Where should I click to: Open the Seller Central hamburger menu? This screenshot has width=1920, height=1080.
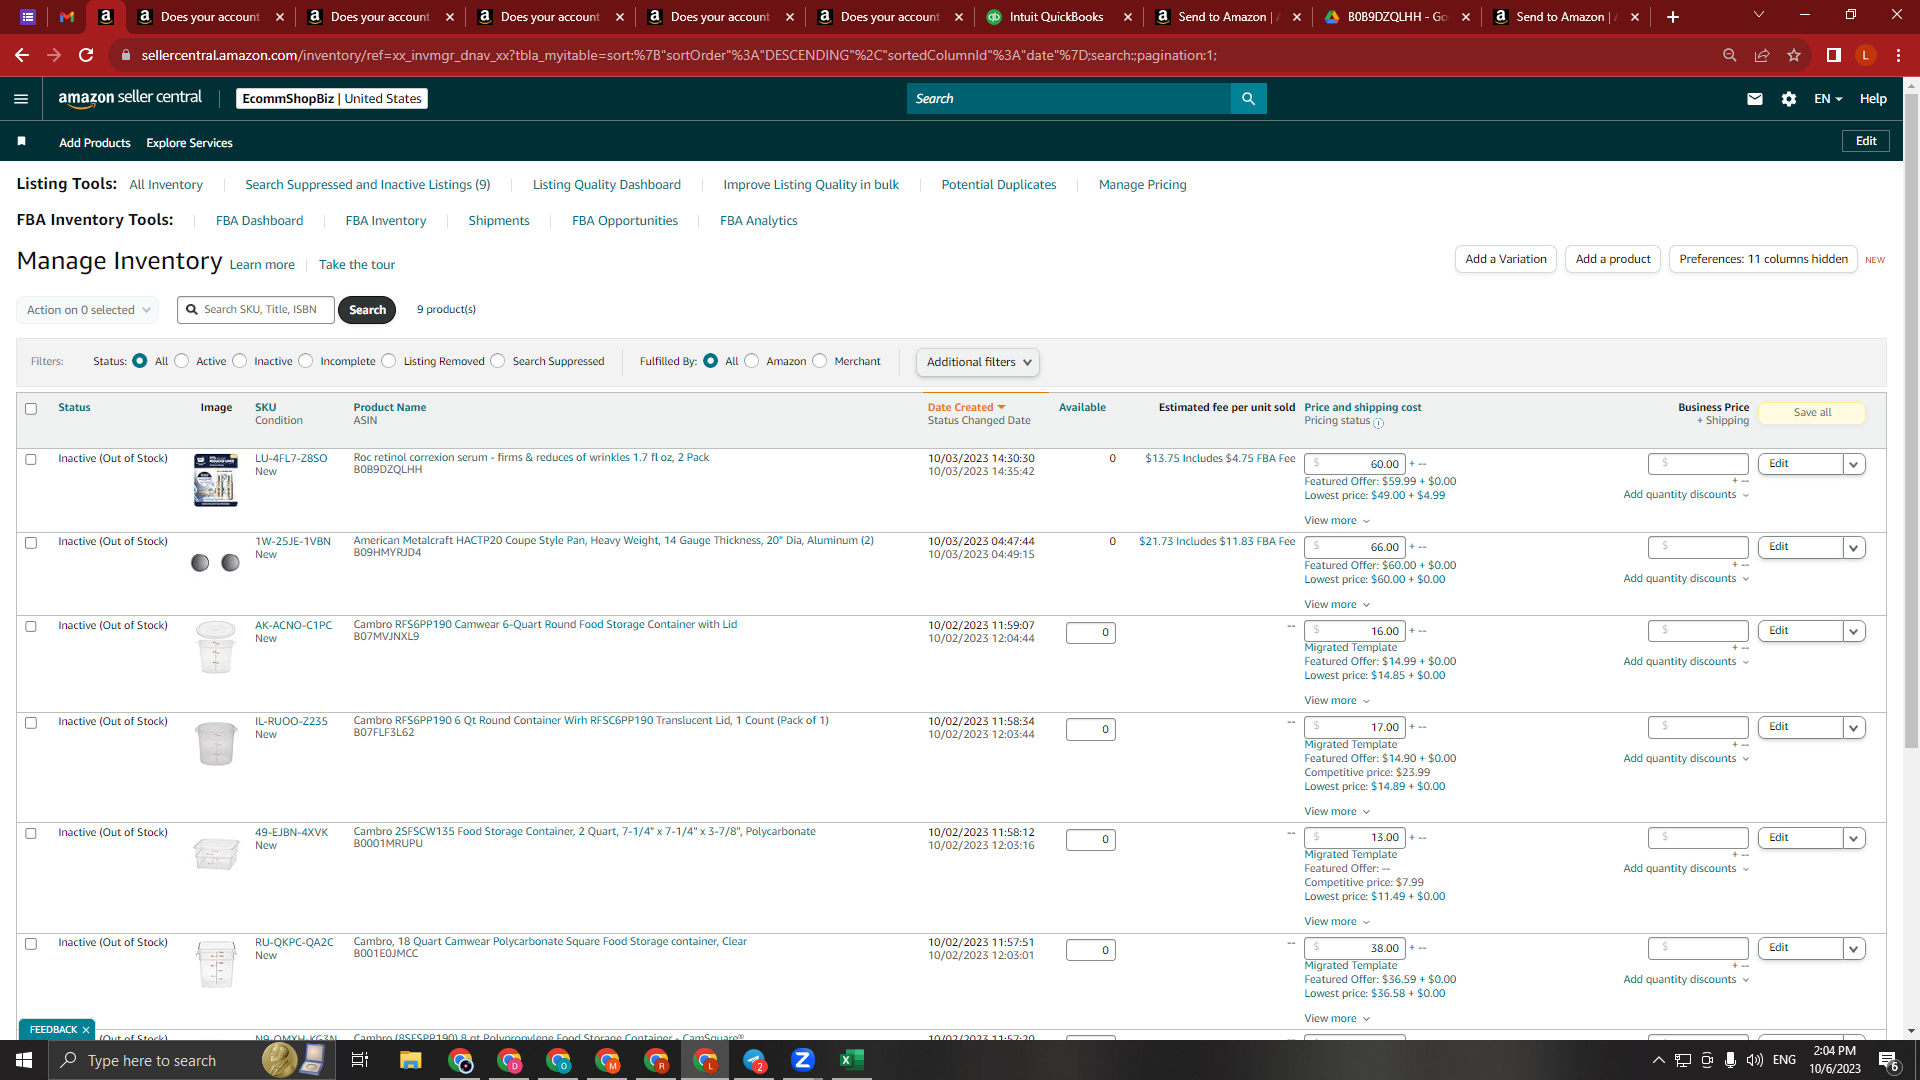(21, 98)
